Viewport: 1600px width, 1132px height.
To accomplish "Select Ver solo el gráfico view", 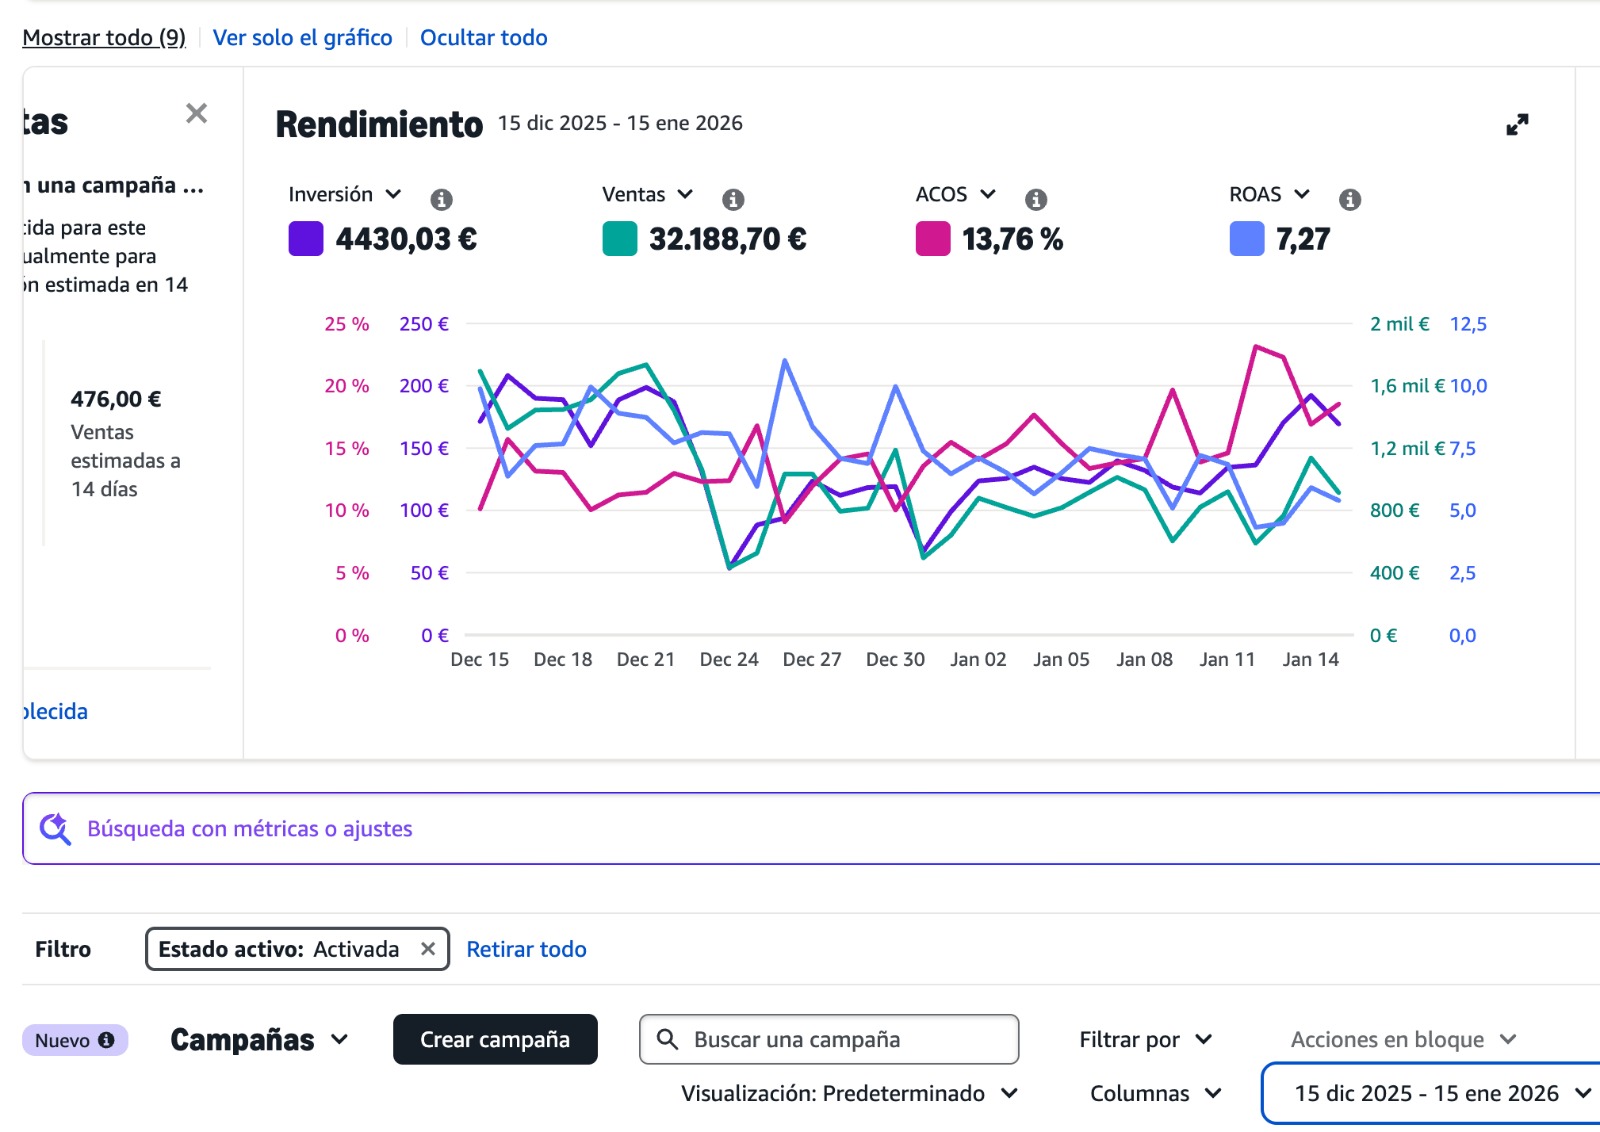I will point(302,38).
